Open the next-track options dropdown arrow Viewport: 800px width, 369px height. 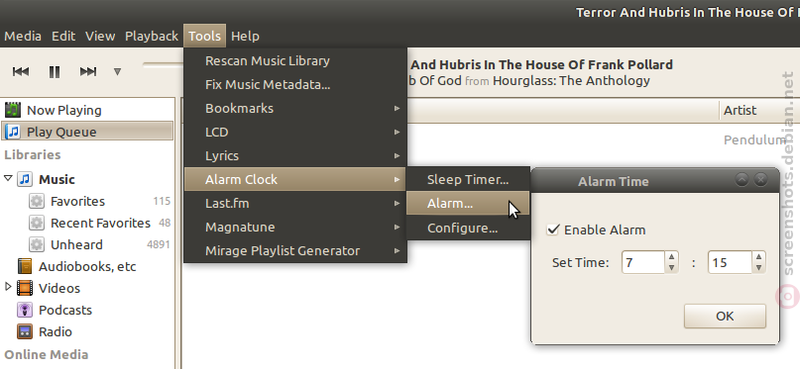pos(117,71)
